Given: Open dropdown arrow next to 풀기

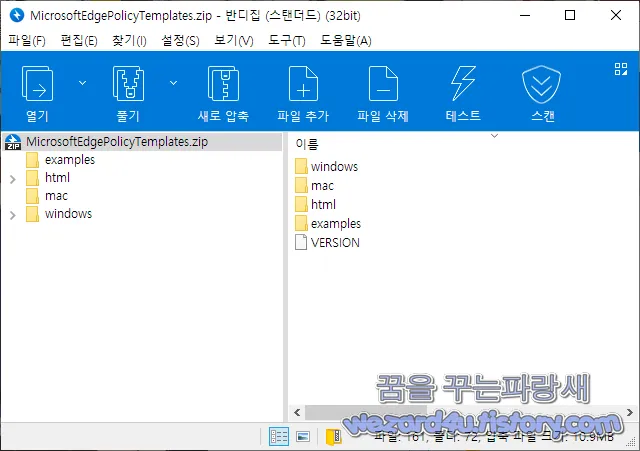Looking at the screenshot, I should tap(173, 83).
